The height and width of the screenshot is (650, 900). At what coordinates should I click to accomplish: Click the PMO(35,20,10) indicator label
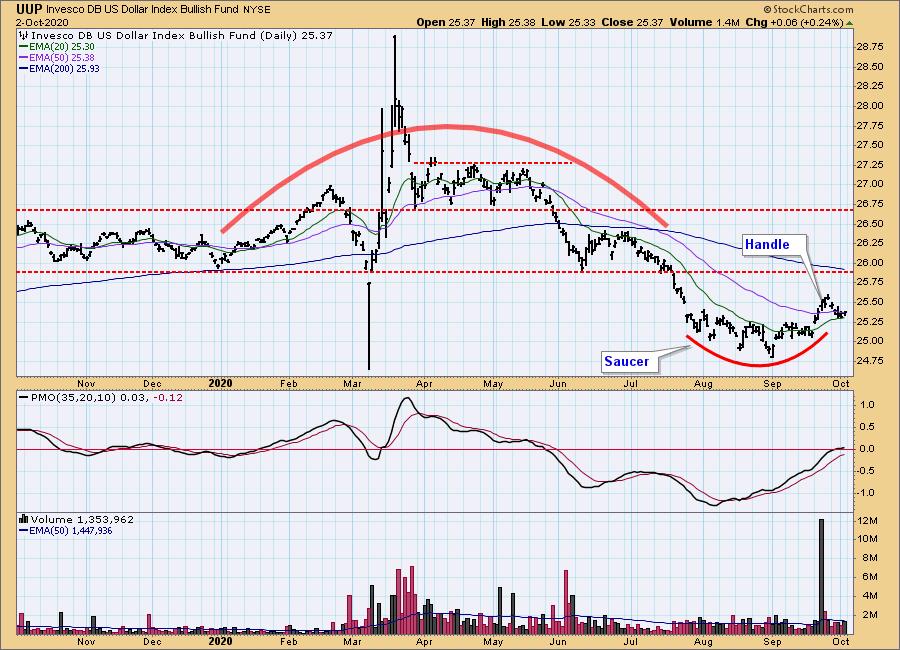pos(72,397)
